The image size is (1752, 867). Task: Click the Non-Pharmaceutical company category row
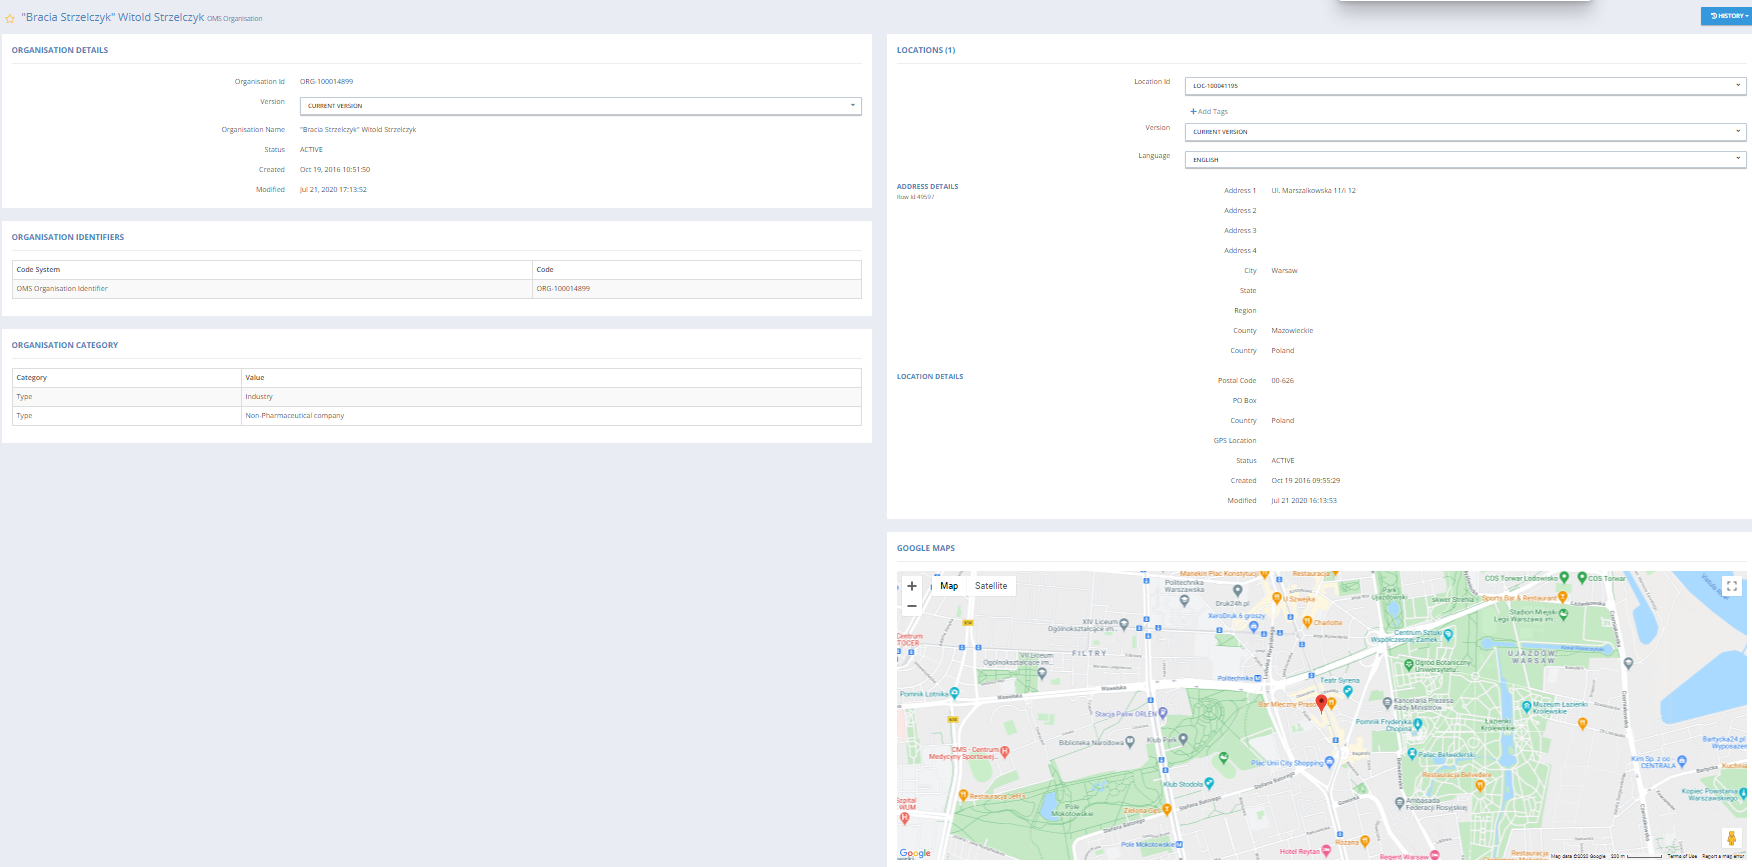pyautogui.click(x=295, y=416)
